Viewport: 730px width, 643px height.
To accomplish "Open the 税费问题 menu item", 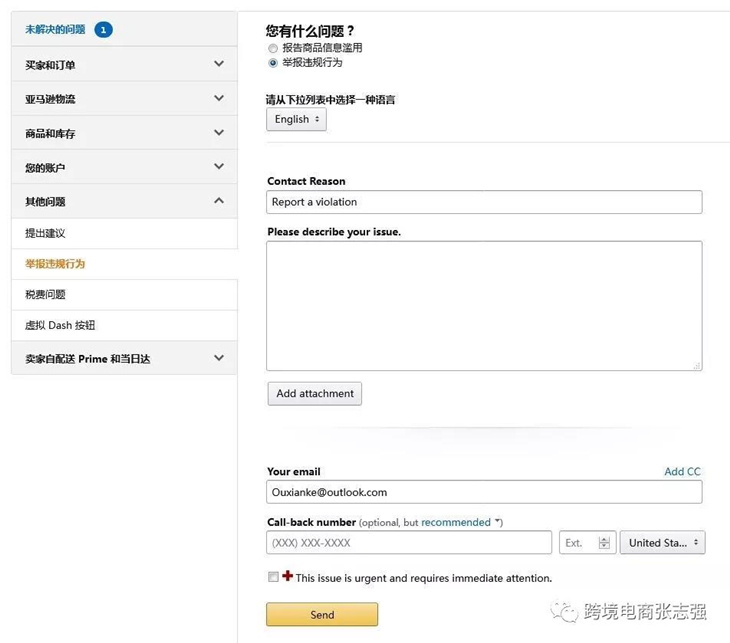I will [x=45, y=295].
